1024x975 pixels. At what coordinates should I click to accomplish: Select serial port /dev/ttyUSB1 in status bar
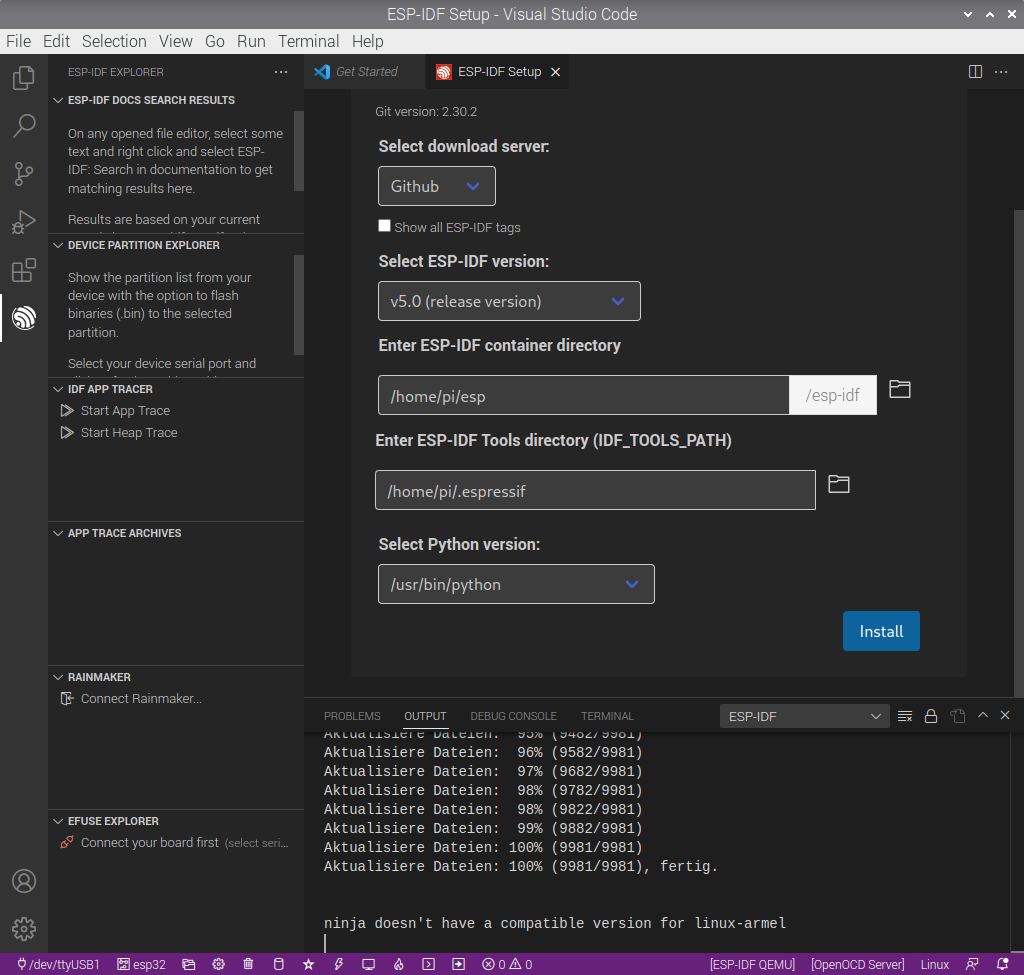click(57, 963)
